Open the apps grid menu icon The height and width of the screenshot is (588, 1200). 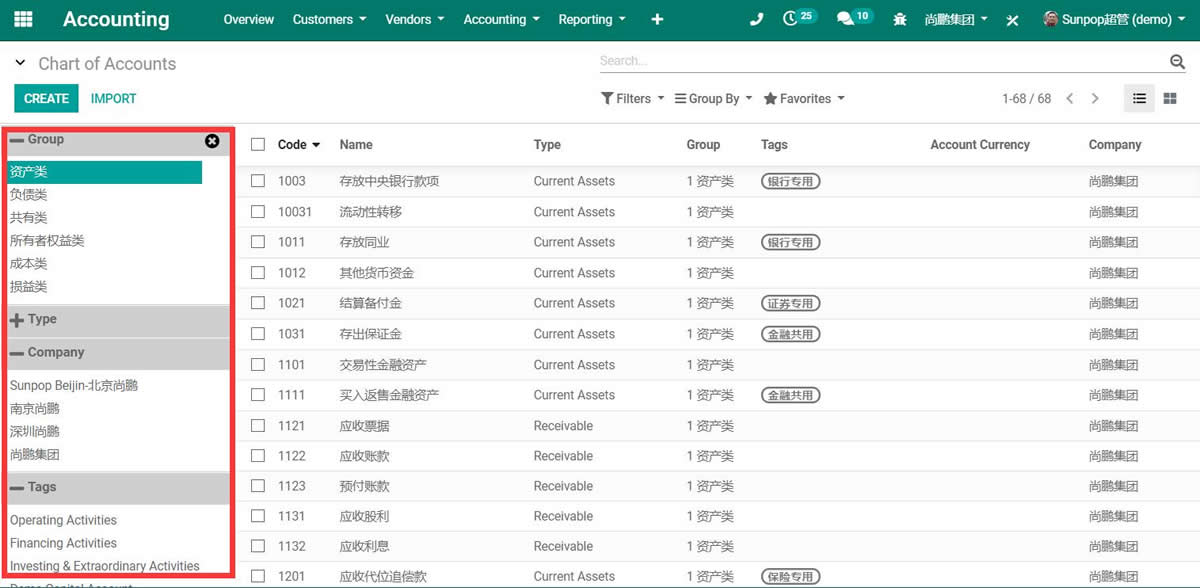(22, 19)
